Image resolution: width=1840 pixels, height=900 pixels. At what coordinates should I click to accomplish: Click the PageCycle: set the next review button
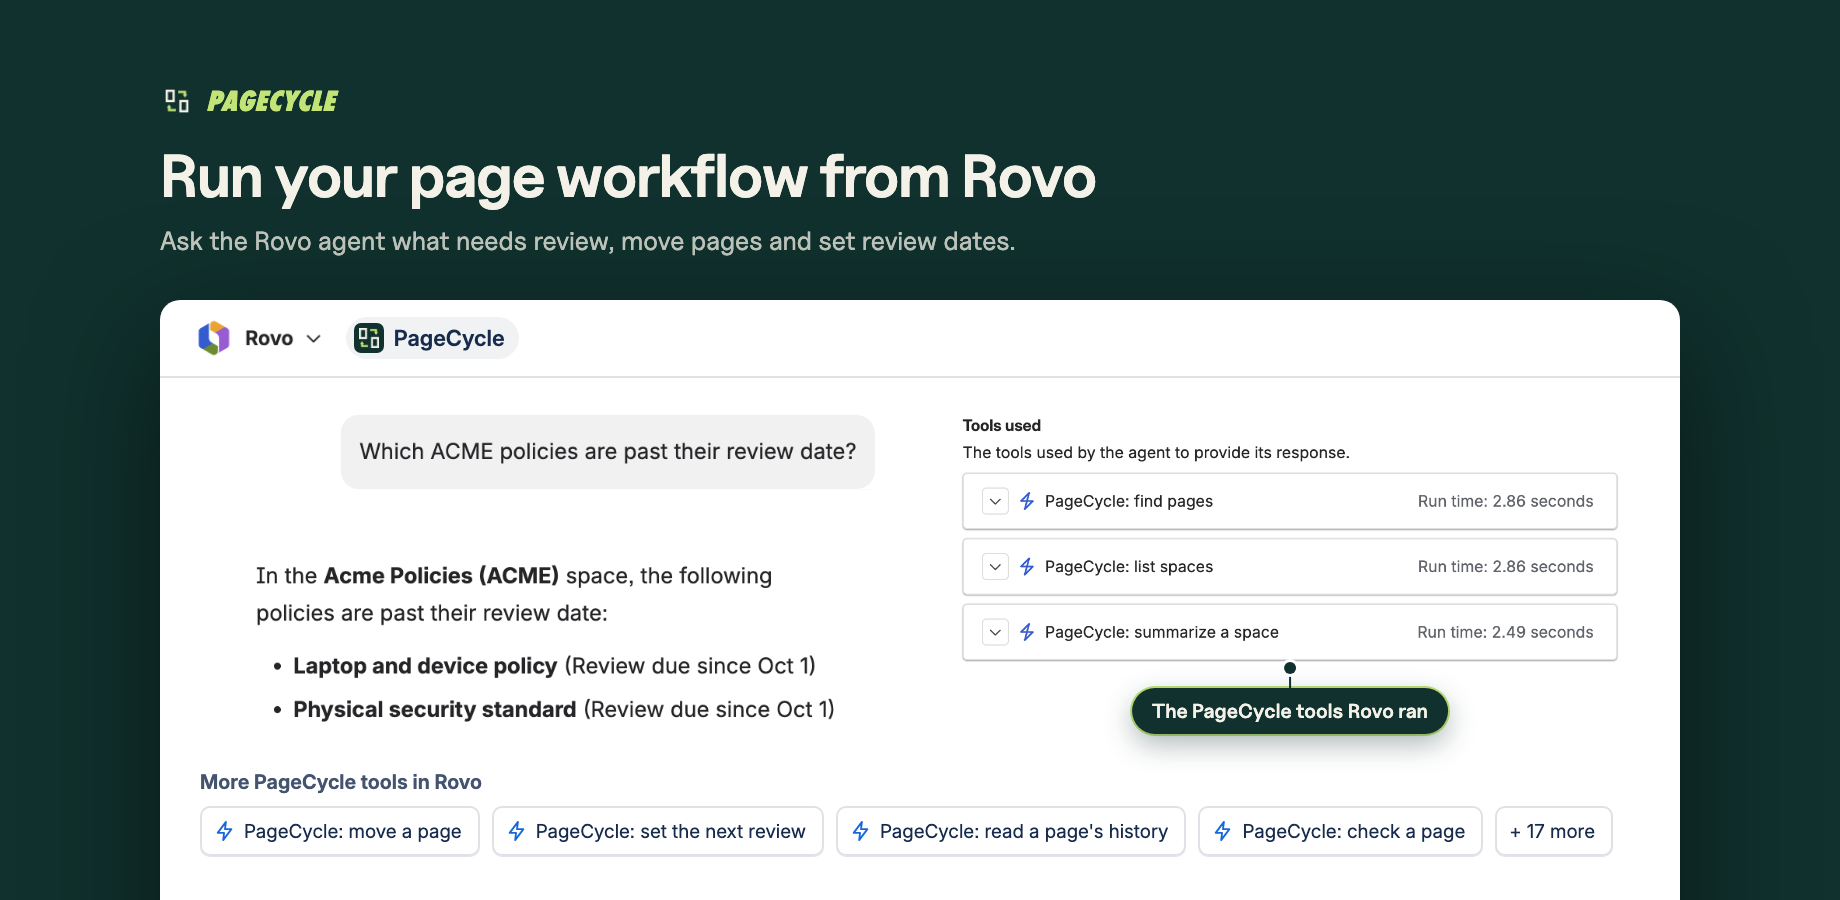[658, 831]
